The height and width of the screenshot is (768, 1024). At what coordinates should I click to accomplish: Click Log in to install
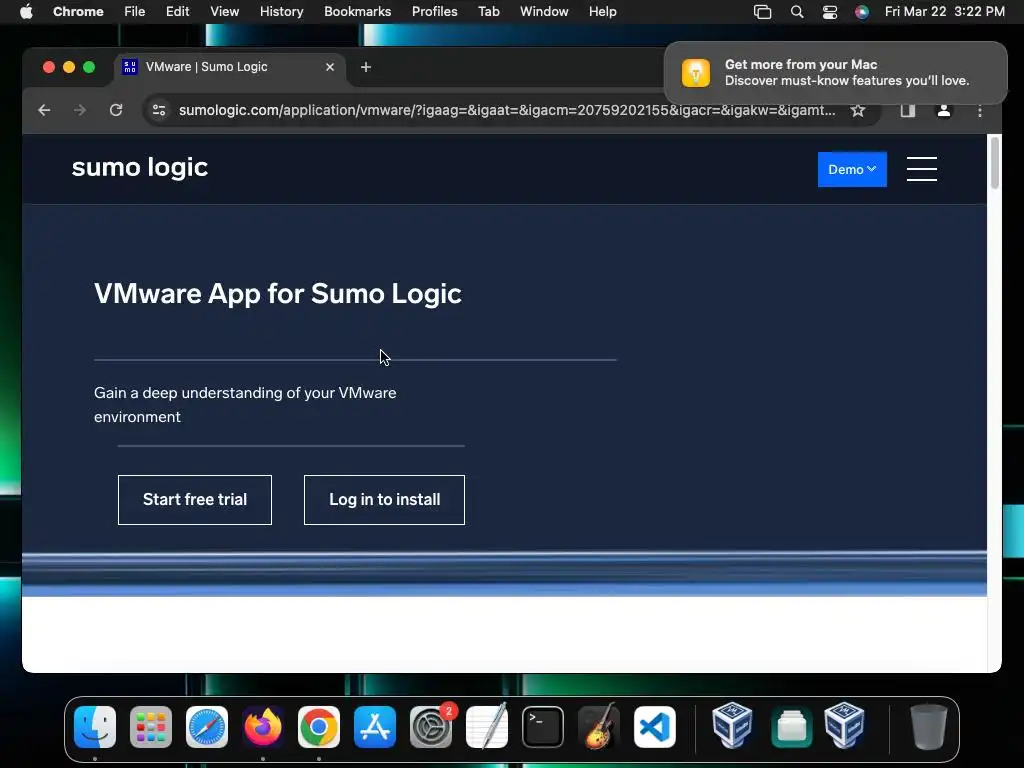(384, 500)
